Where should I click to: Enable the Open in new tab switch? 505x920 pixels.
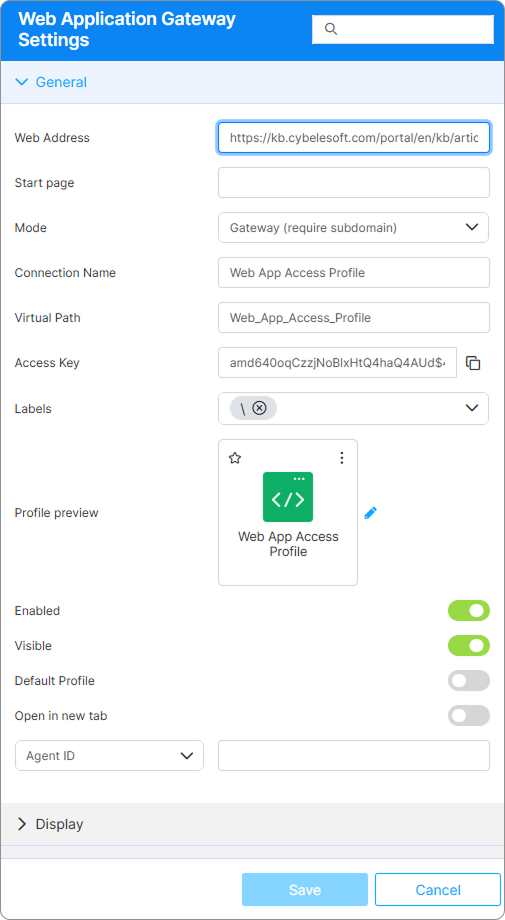469,716
